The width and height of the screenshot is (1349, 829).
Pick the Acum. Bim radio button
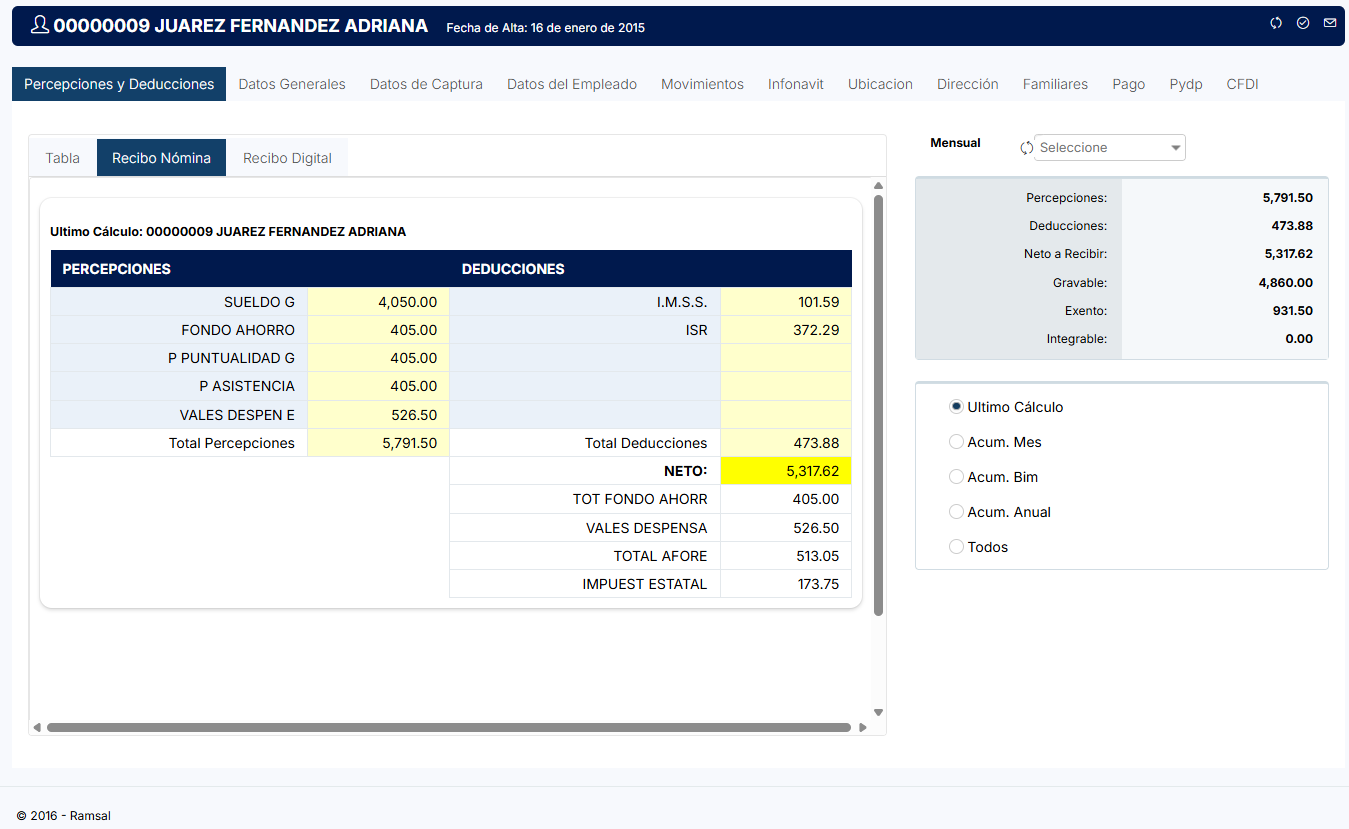pyautogui.click(x=957, y=477)
